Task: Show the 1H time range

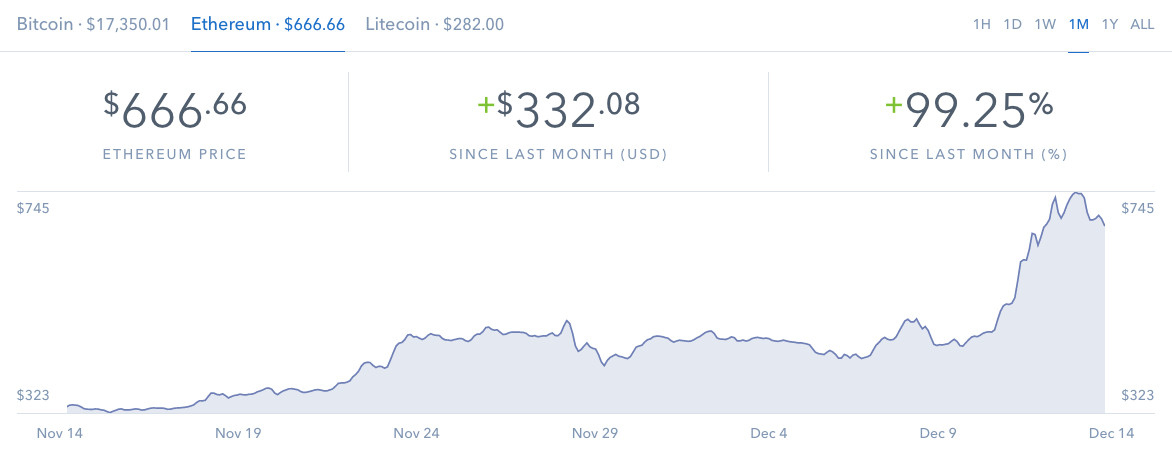Action: coord(981,24)
